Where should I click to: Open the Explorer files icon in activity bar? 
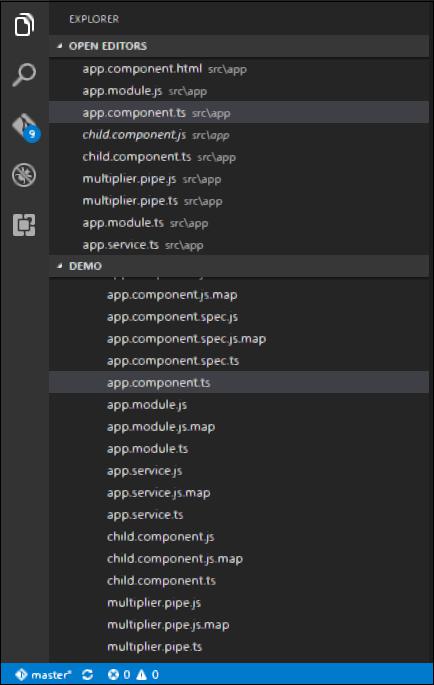coord(24,24)
